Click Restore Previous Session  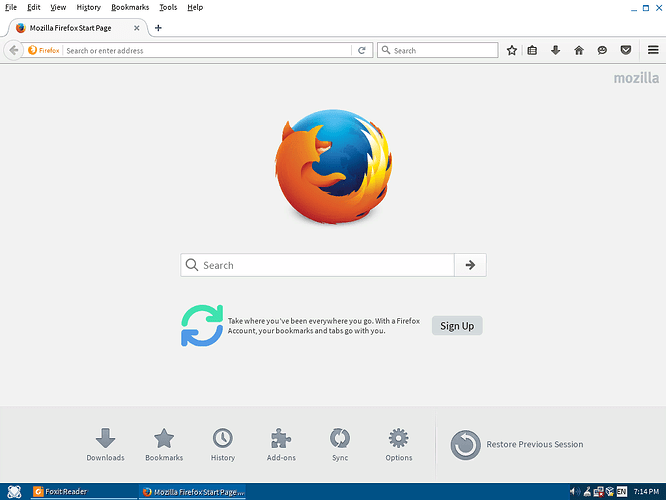tap(516, 445)
